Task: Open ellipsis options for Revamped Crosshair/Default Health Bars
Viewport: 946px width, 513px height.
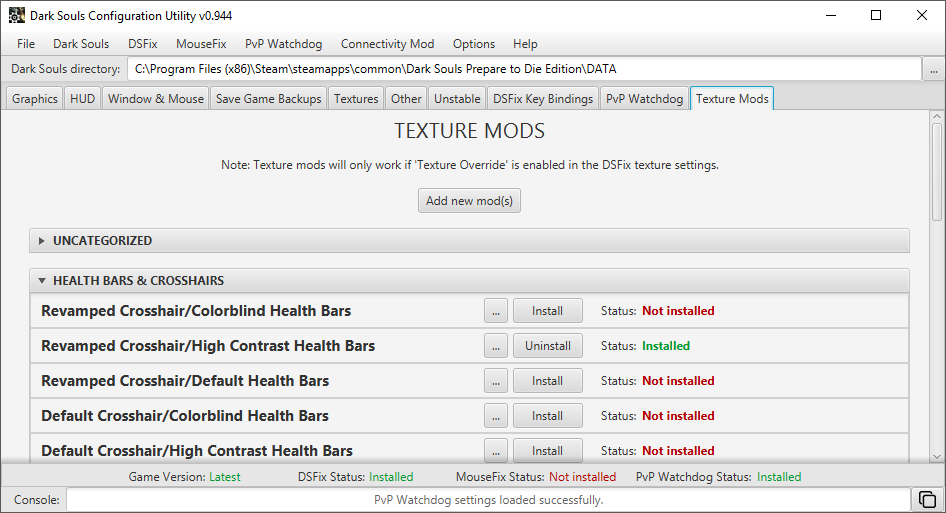Action: click(x=496, y=381)
